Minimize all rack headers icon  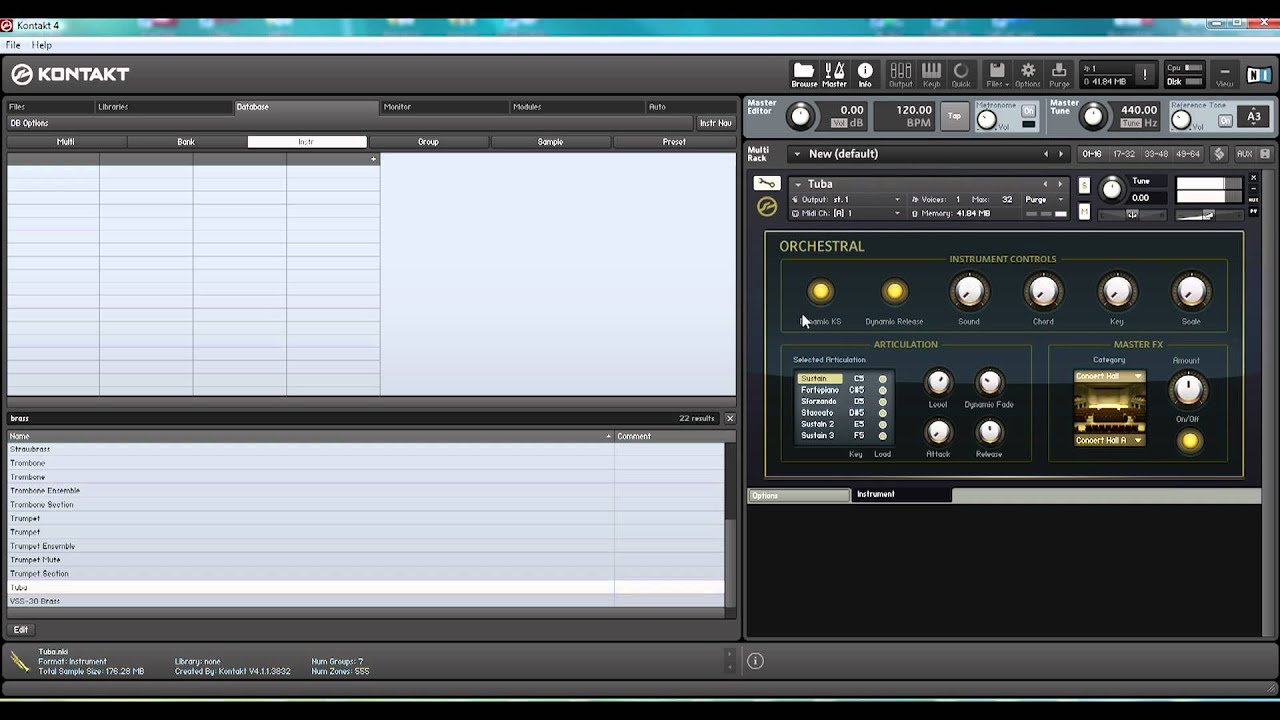1265,154
